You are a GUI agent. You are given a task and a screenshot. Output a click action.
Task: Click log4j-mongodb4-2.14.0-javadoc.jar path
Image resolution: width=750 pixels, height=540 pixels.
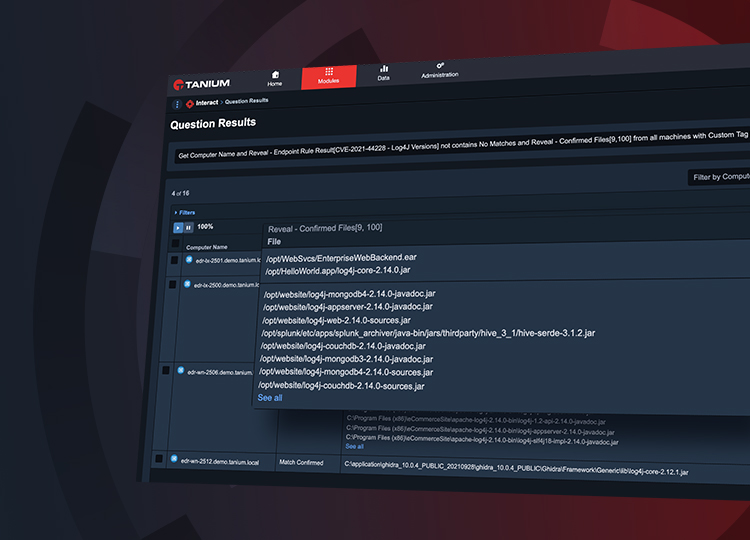(x=349, y=294)
